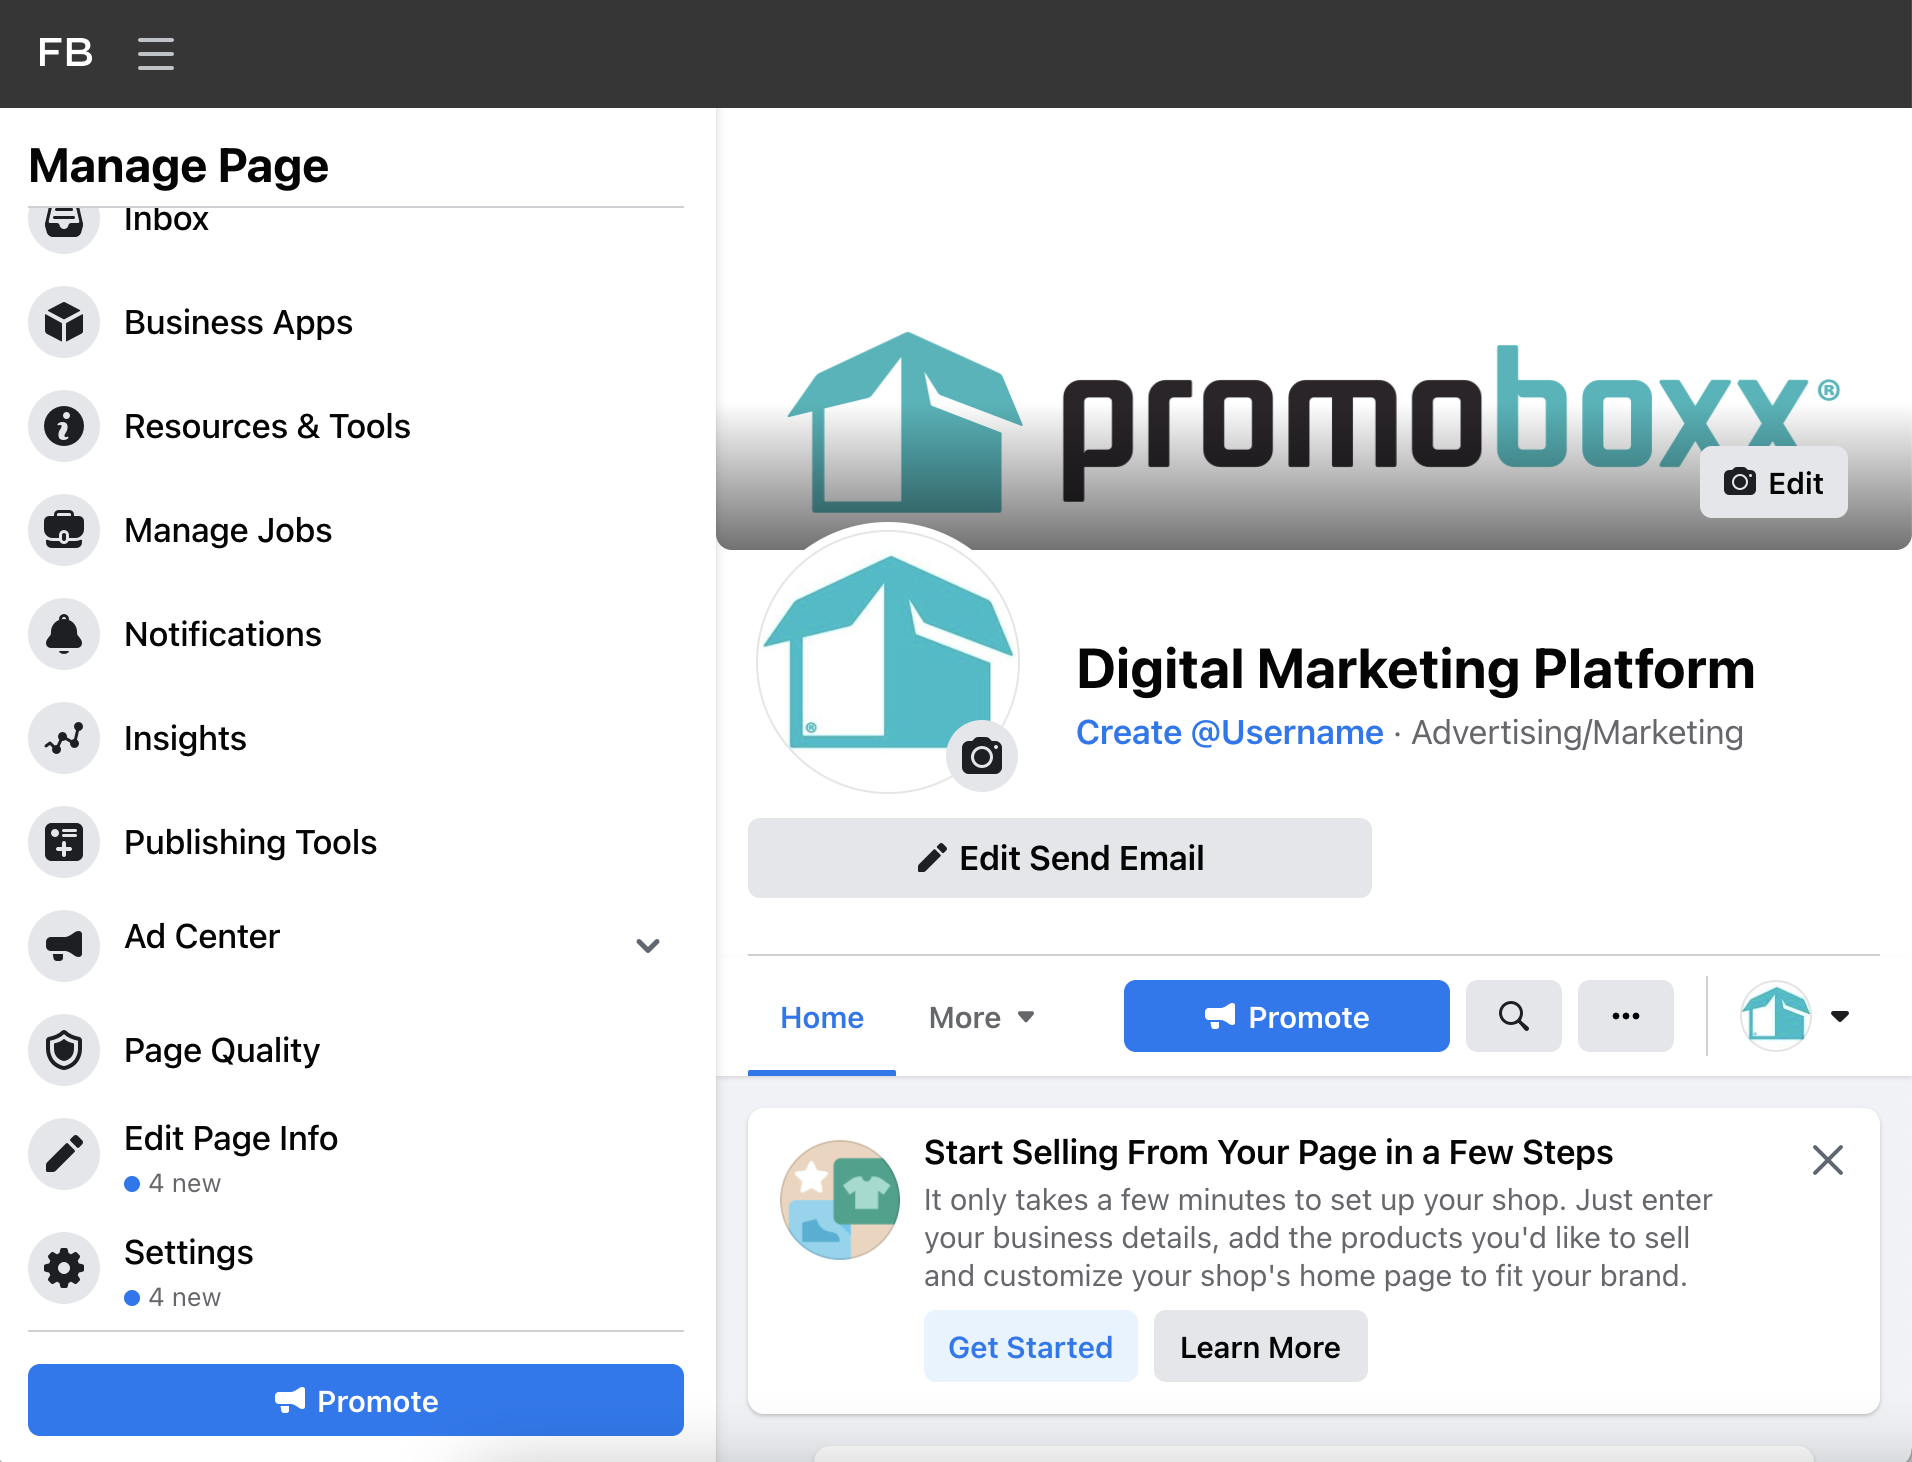Click the Business Apps cube icon
Screen dimensions: 1912x1462
click(64, 322)
